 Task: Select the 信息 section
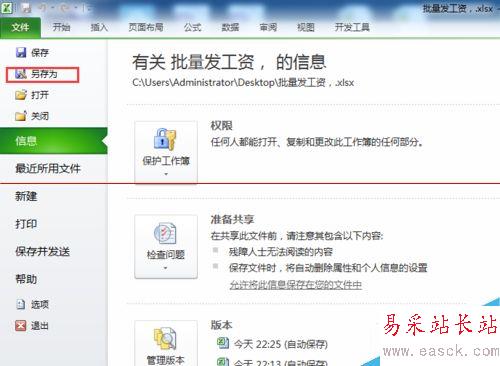pos(53,141)
